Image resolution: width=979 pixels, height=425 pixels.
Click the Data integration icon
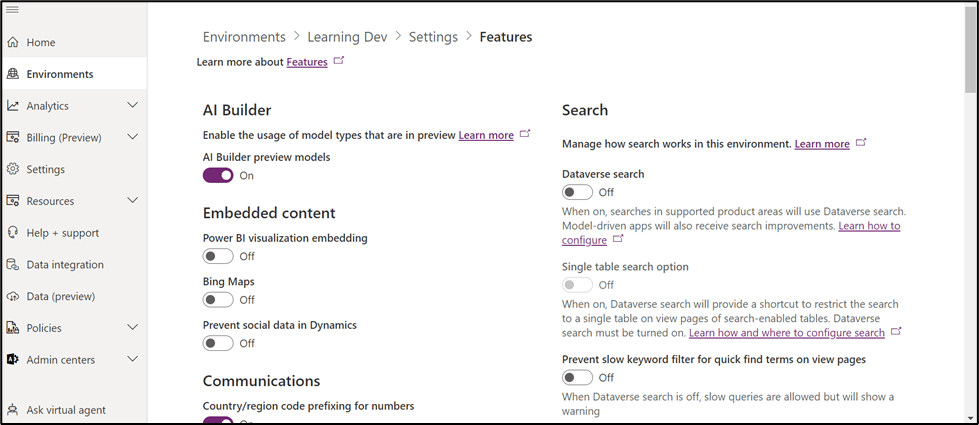point(13,265)
